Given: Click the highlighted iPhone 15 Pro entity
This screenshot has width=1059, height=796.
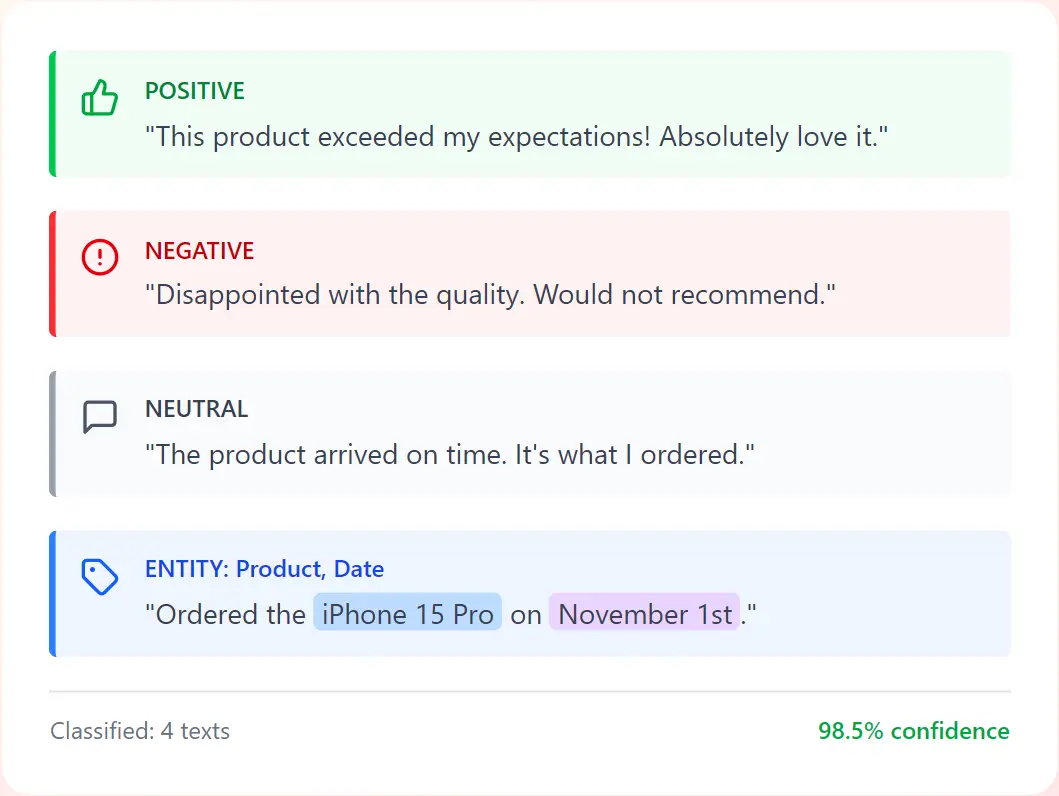Looking at the screenshot, I should 407,613.
